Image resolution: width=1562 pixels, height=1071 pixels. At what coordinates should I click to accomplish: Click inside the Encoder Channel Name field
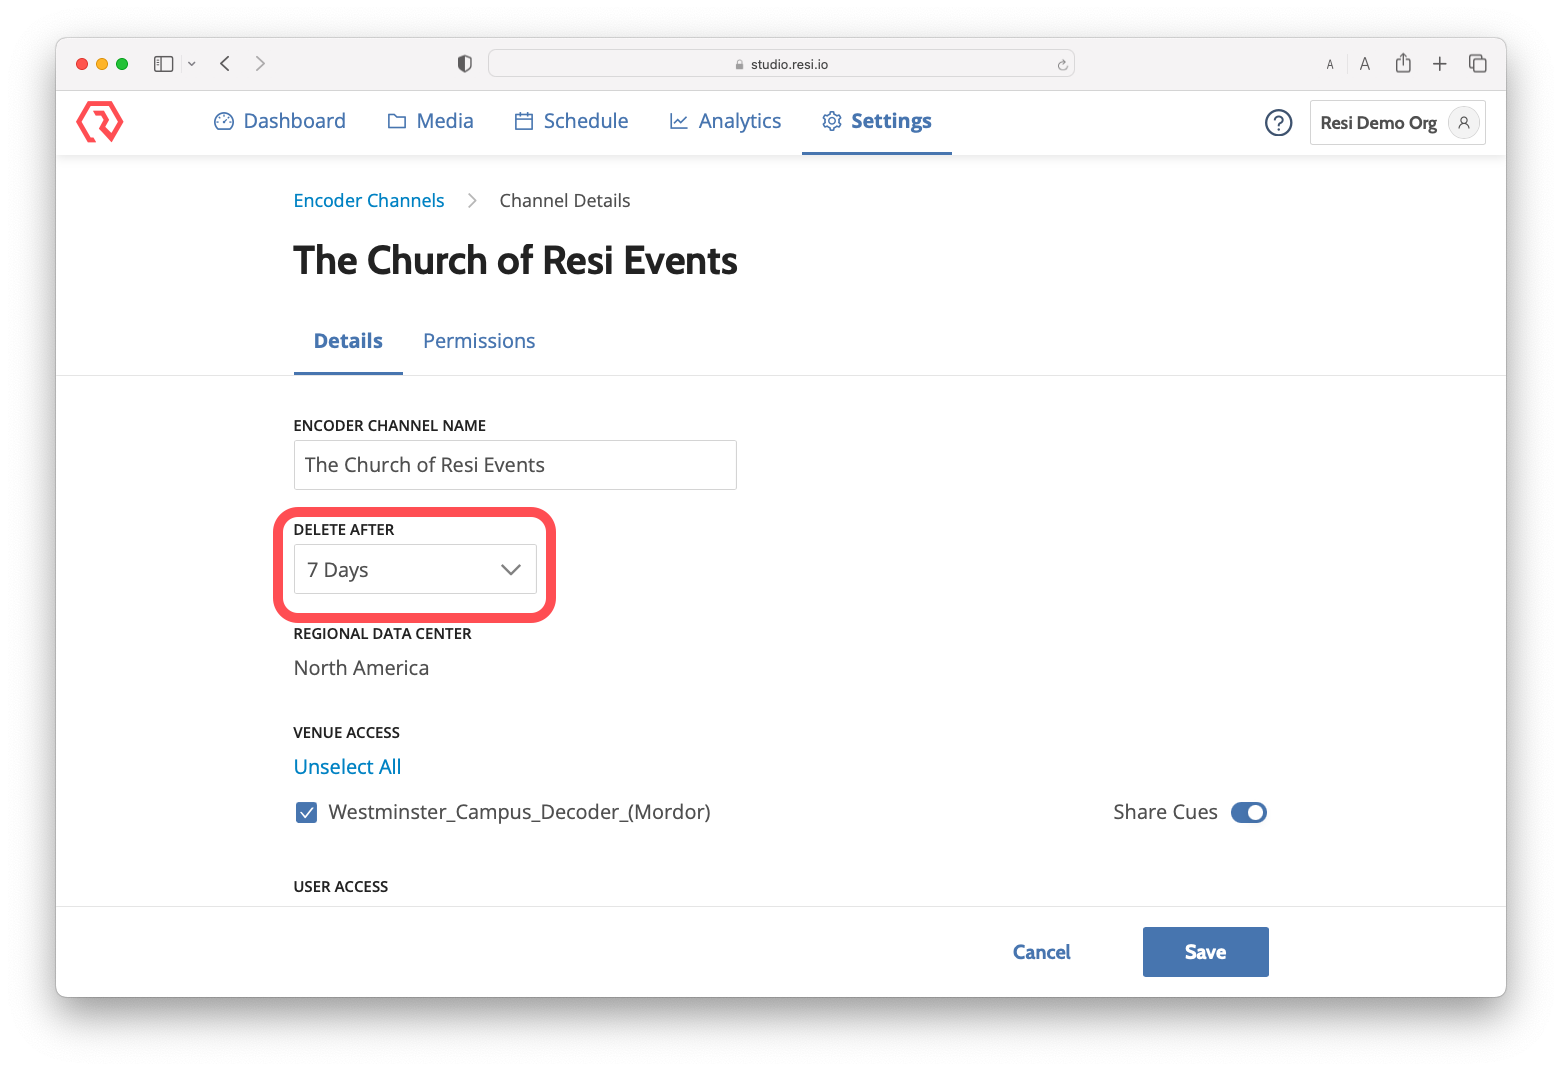pos(514,464)
